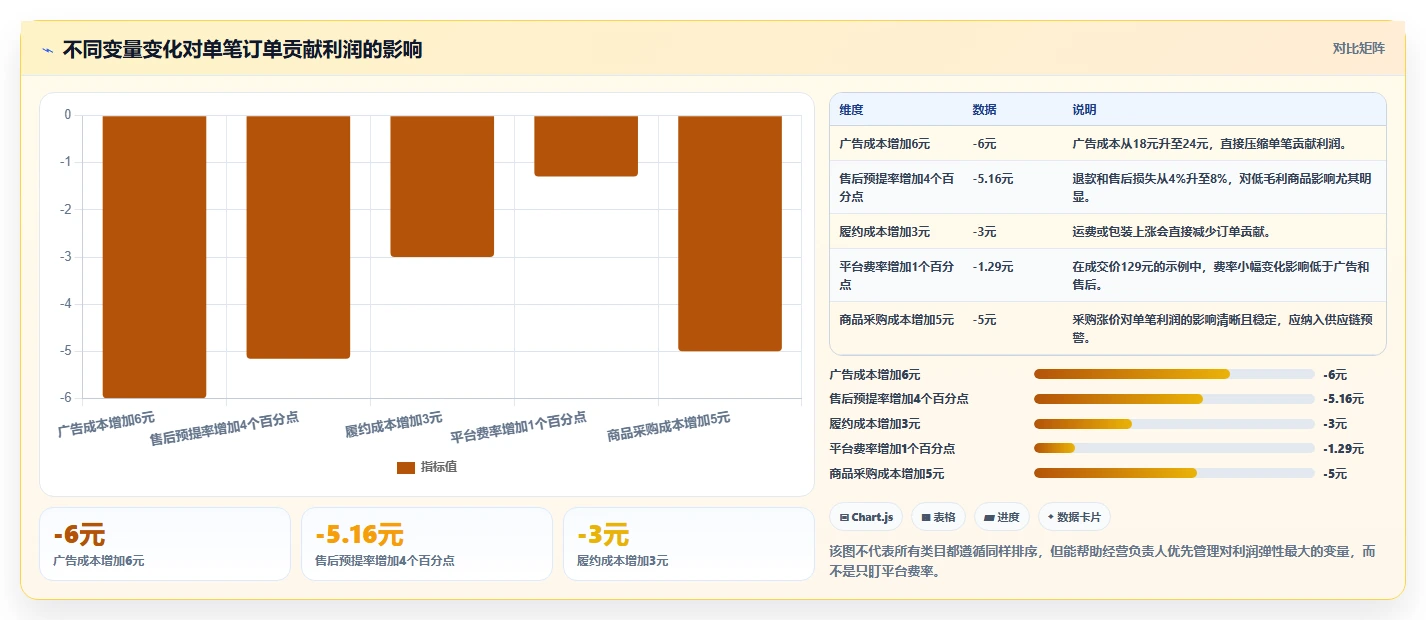Viewport: 1426px width, 620px height.
Task: Click the y-axis label -3
Action: [65, 257]
